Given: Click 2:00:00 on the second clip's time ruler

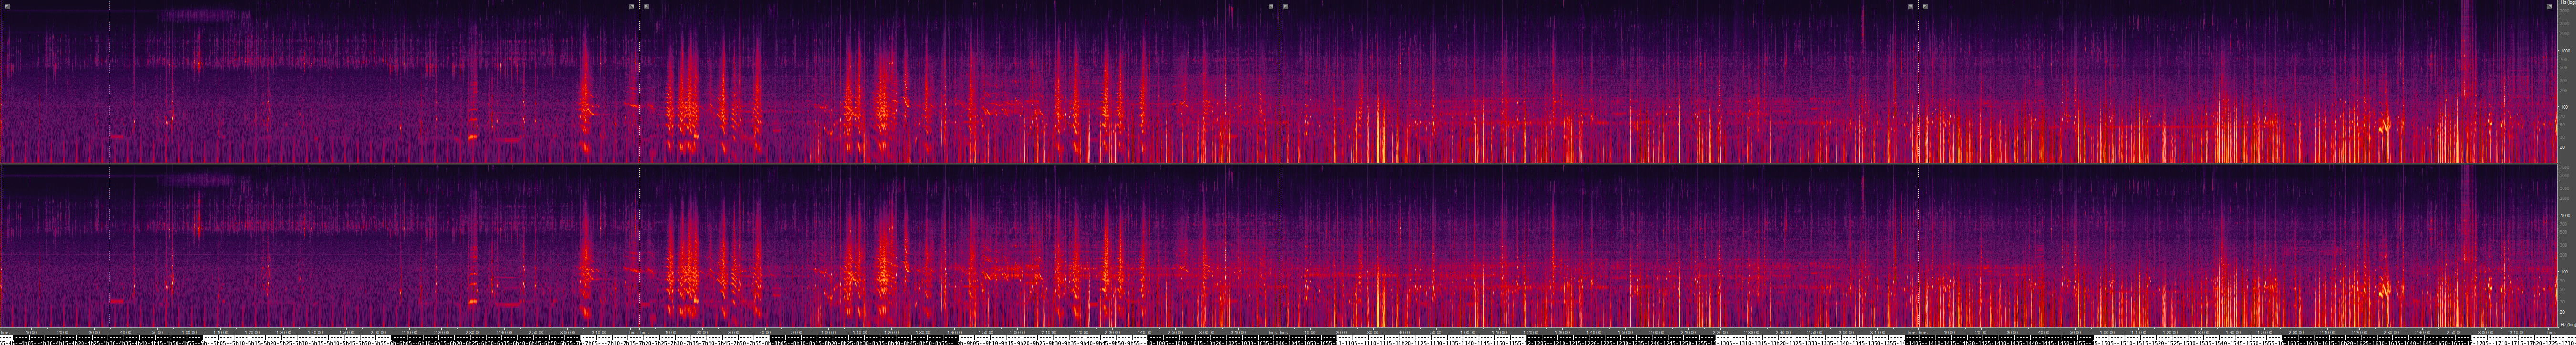Looking at the screenshot, I should (x=1017, y=332).
